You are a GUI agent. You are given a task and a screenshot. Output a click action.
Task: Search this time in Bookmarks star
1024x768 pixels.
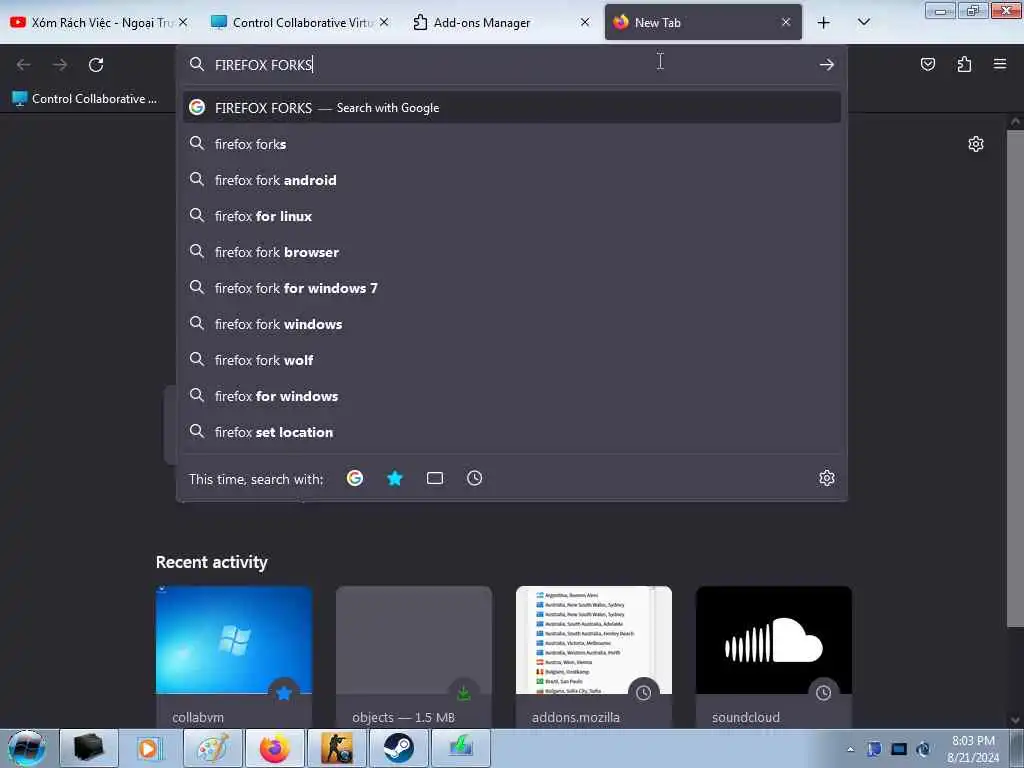[395, 478]
